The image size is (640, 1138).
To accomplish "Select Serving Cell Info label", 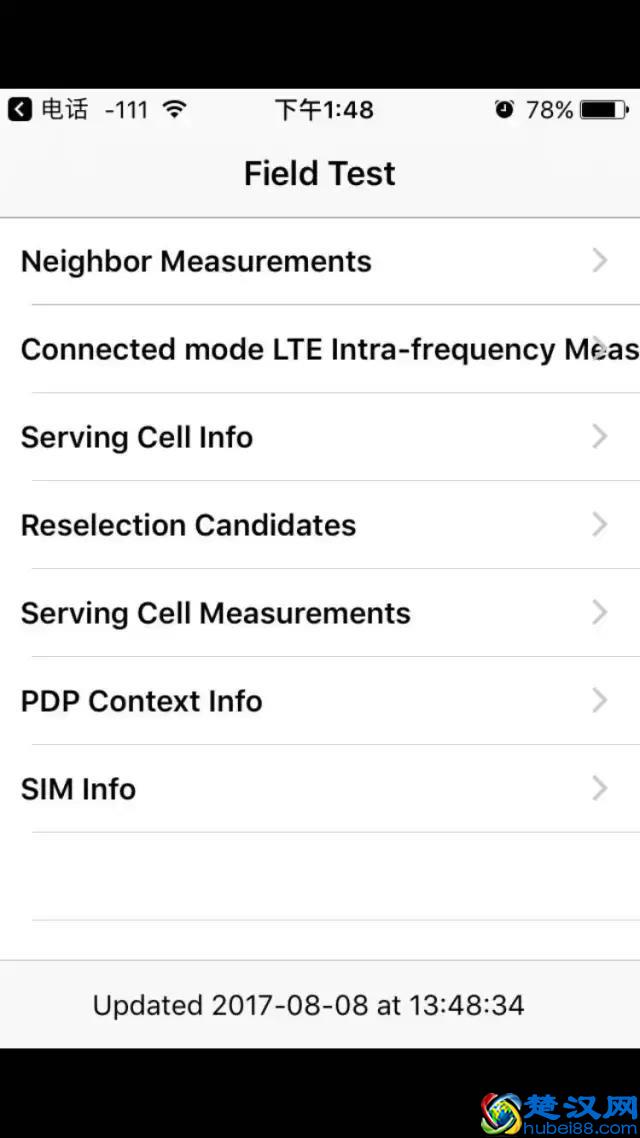I will [x=137, y=438].
